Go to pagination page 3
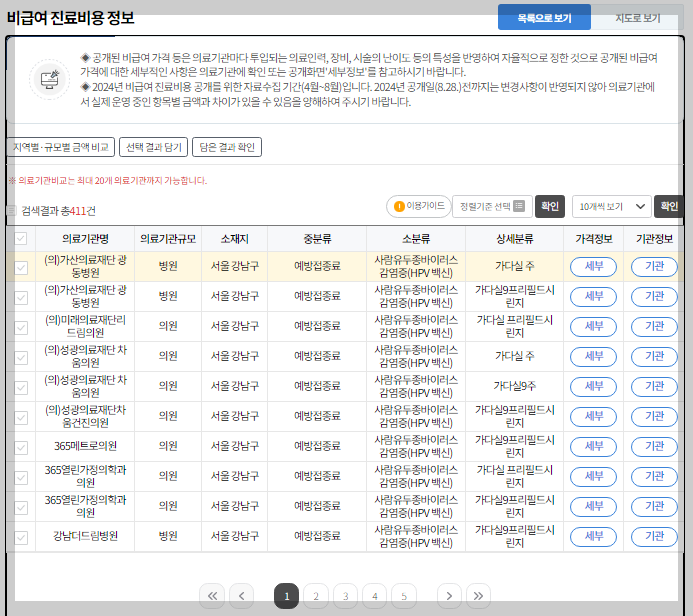Image resolution: width=693 pixels, height=616 pixels. point(345,596)
